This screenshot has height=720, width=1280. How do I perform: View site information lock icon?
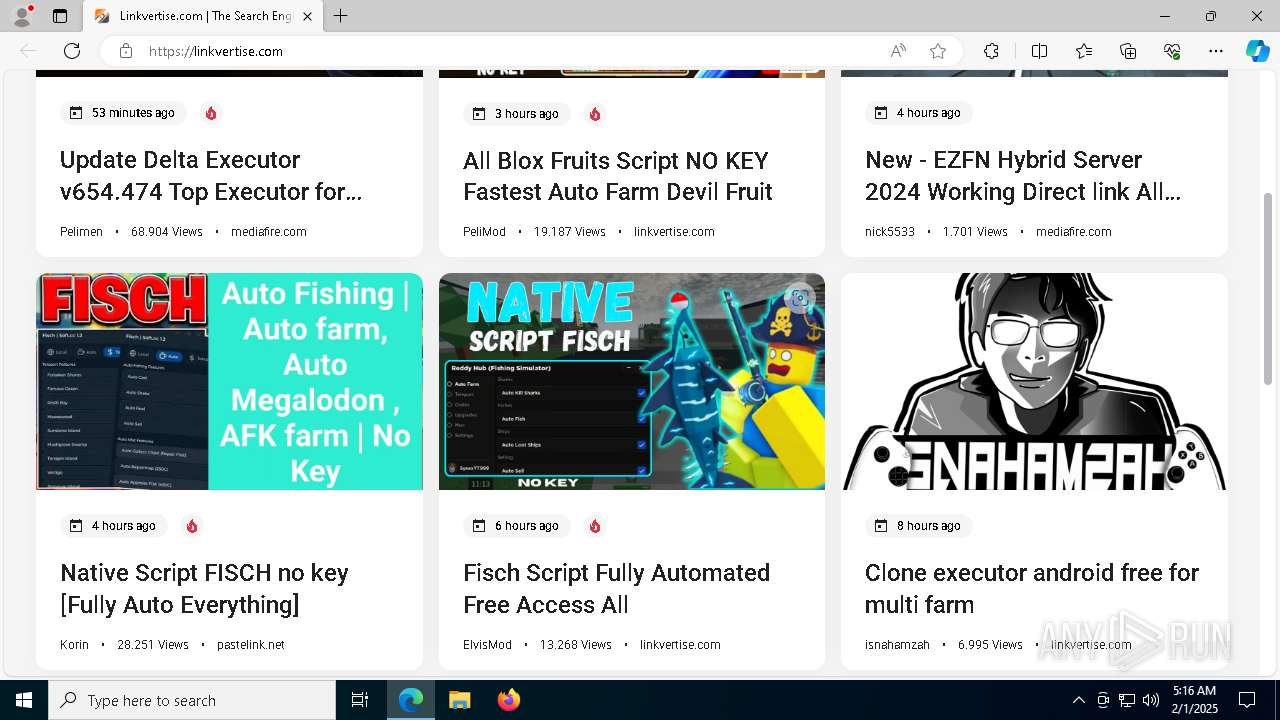[126, 51]
